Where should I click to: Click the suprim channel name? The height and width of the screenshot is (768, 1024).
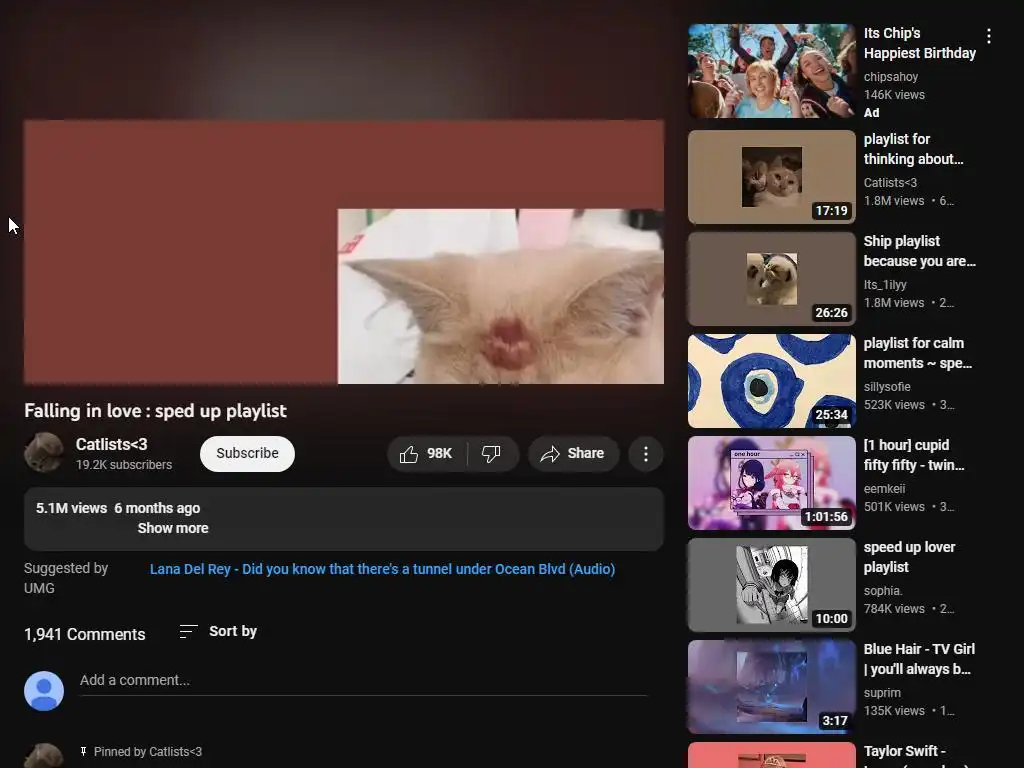(x=882, y=692)
